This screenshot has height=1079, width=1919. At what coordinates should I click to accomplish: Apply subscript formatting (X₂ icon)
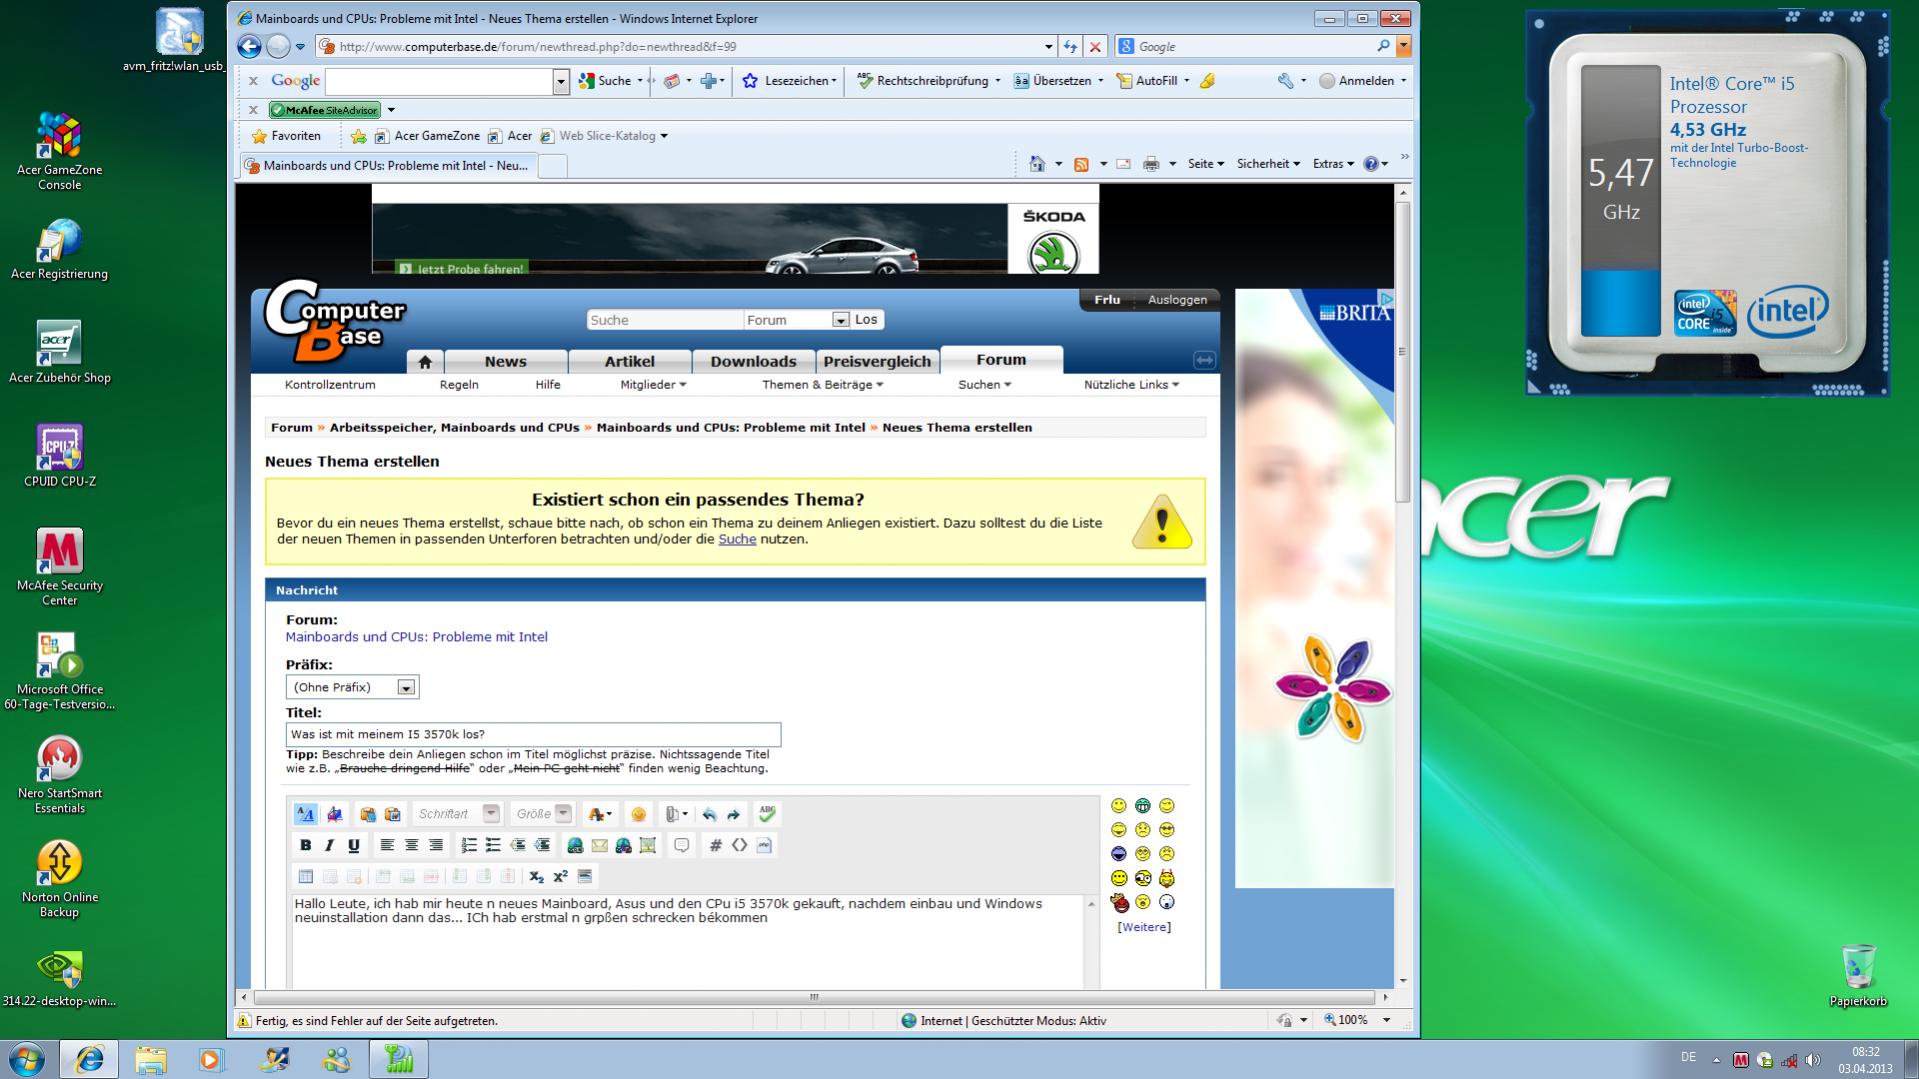pos(537,876)
